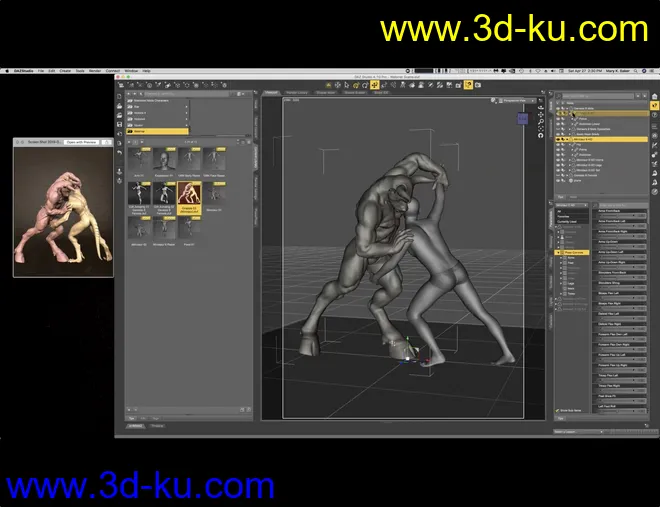Image resolution: width=660 pixels, height=507 pixels.
Task: Click the Expression 01 face thumbnail
Action: (165, 159)
